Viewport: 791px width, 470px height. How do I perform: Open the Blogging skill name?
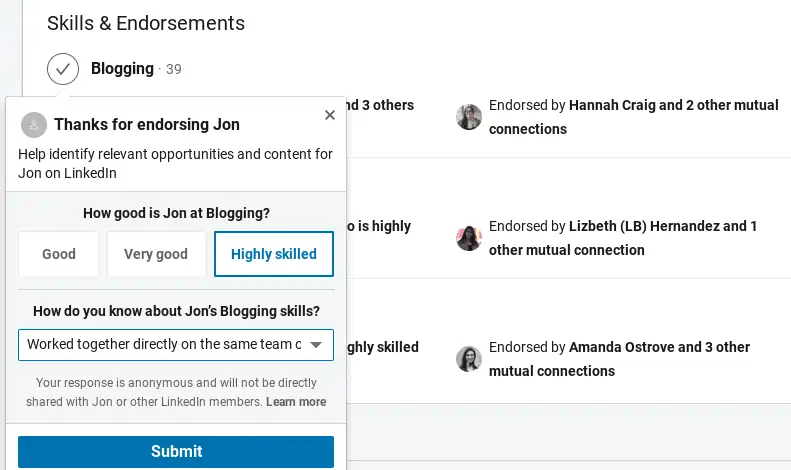pyautogui.click(x=122, y=69)
